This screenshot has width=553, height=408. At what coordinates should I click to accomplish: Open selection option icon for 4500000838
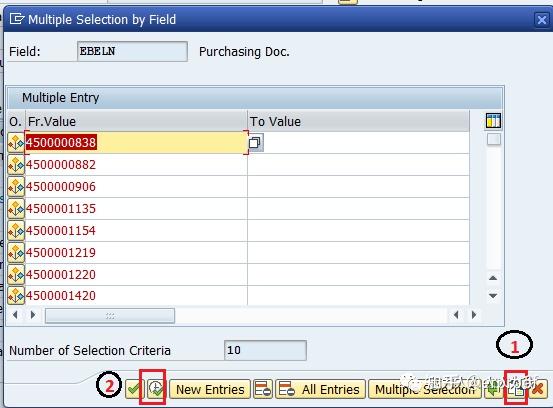tap(16, 143)
